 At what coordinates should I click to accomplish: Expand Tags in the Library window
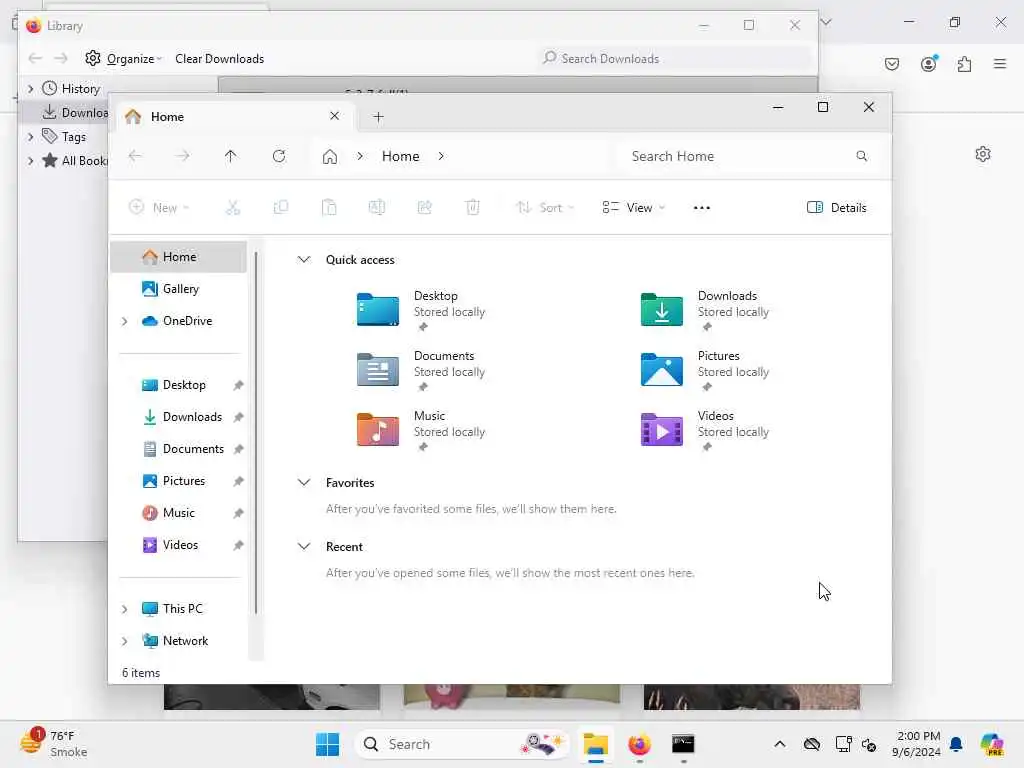[30, 137]
